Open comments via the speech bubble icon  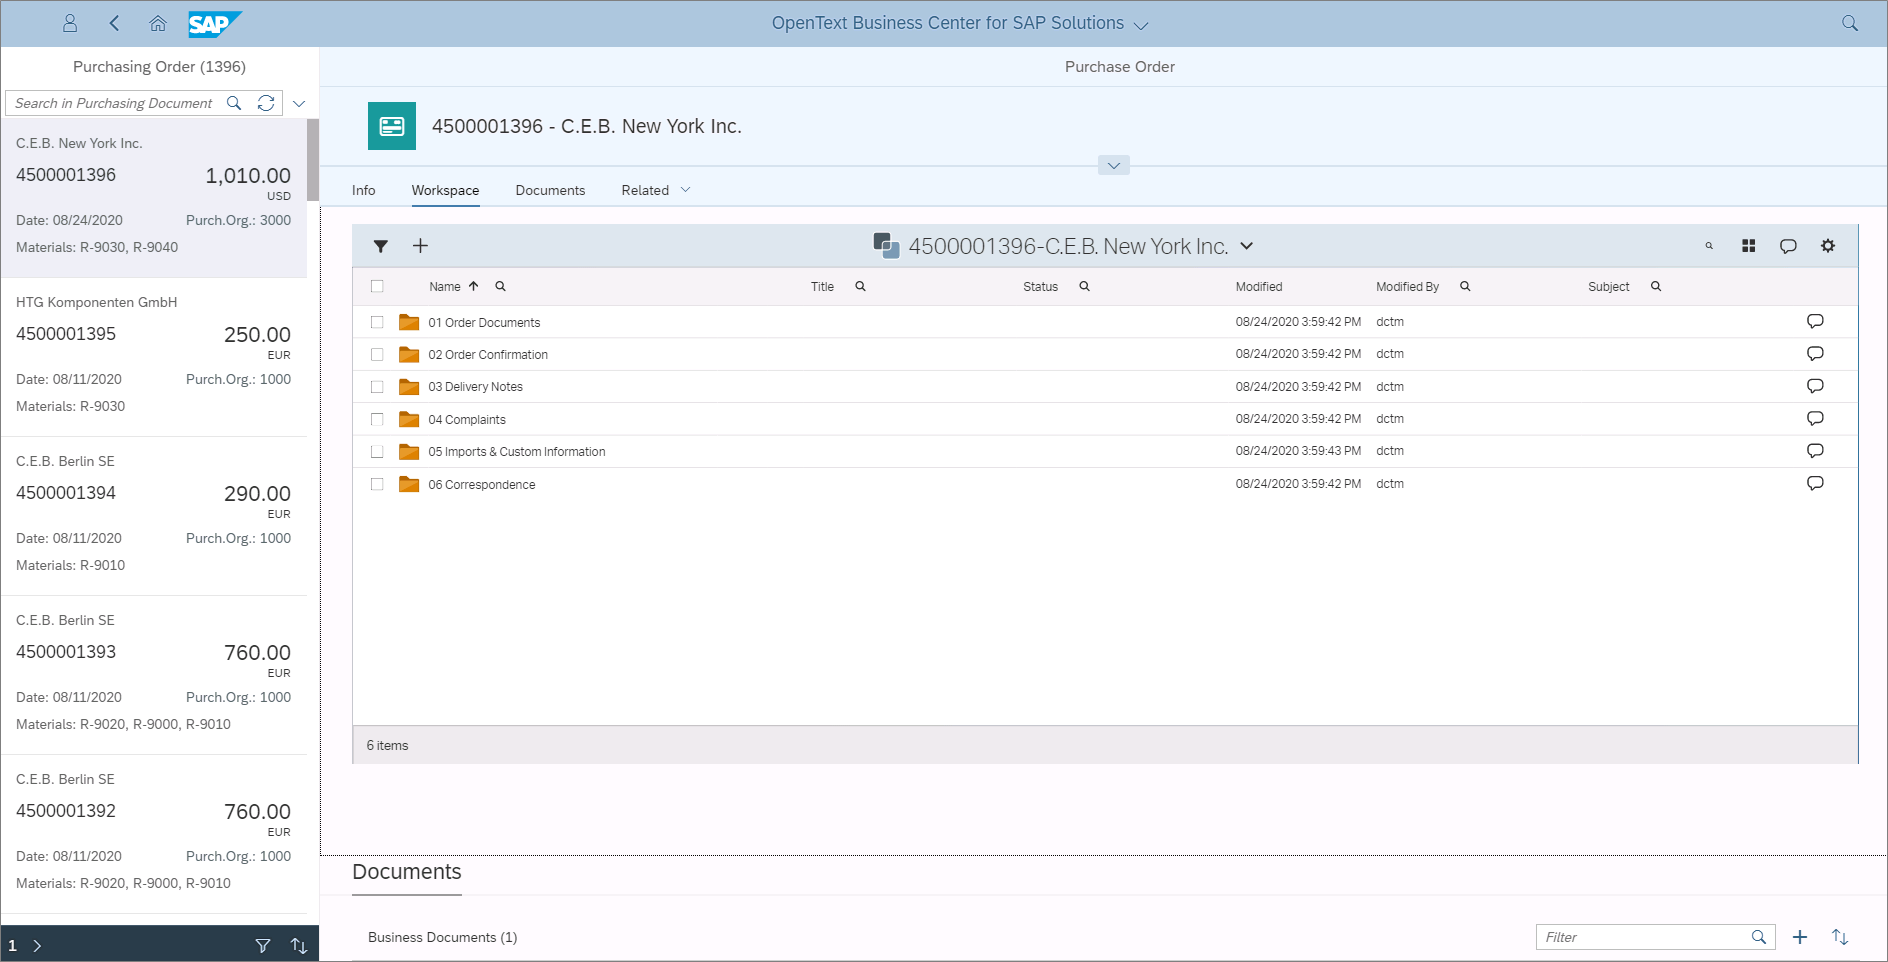(1788, 245)
